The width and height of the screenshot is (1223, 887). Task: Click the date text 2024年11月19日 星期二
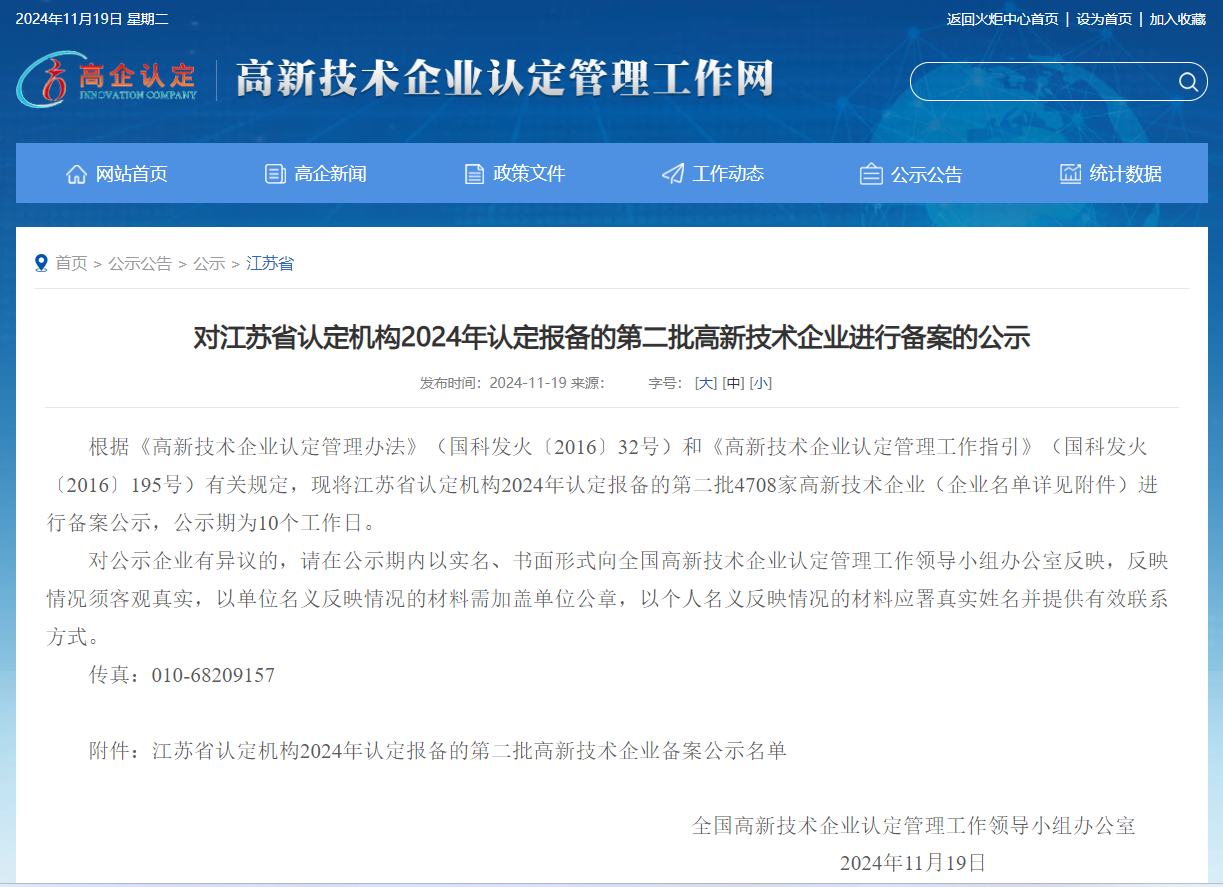pyautogui.click(x=91, y=19)
